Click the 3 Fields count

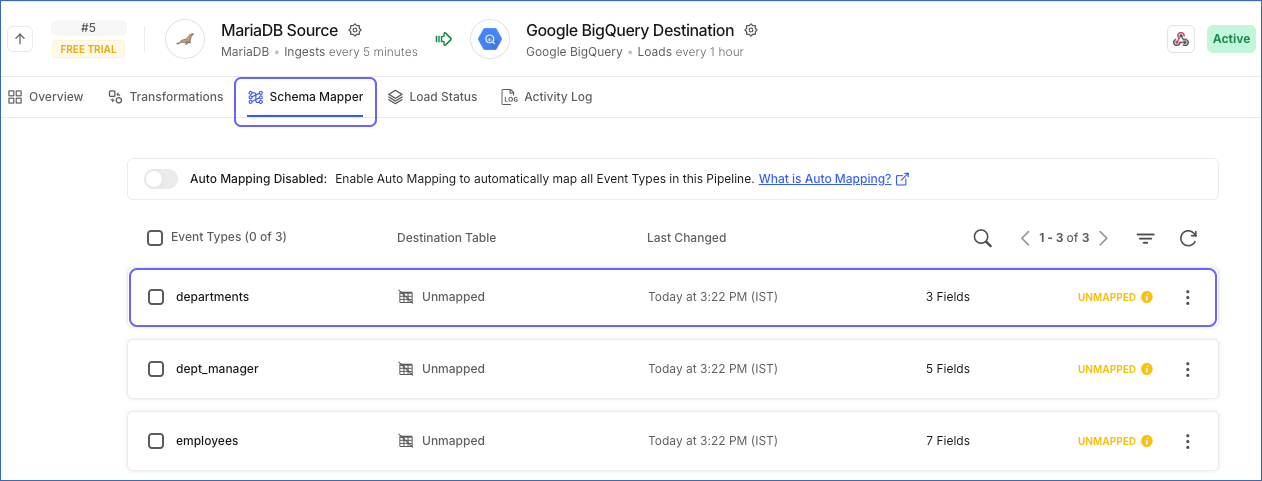coord(948,297)
